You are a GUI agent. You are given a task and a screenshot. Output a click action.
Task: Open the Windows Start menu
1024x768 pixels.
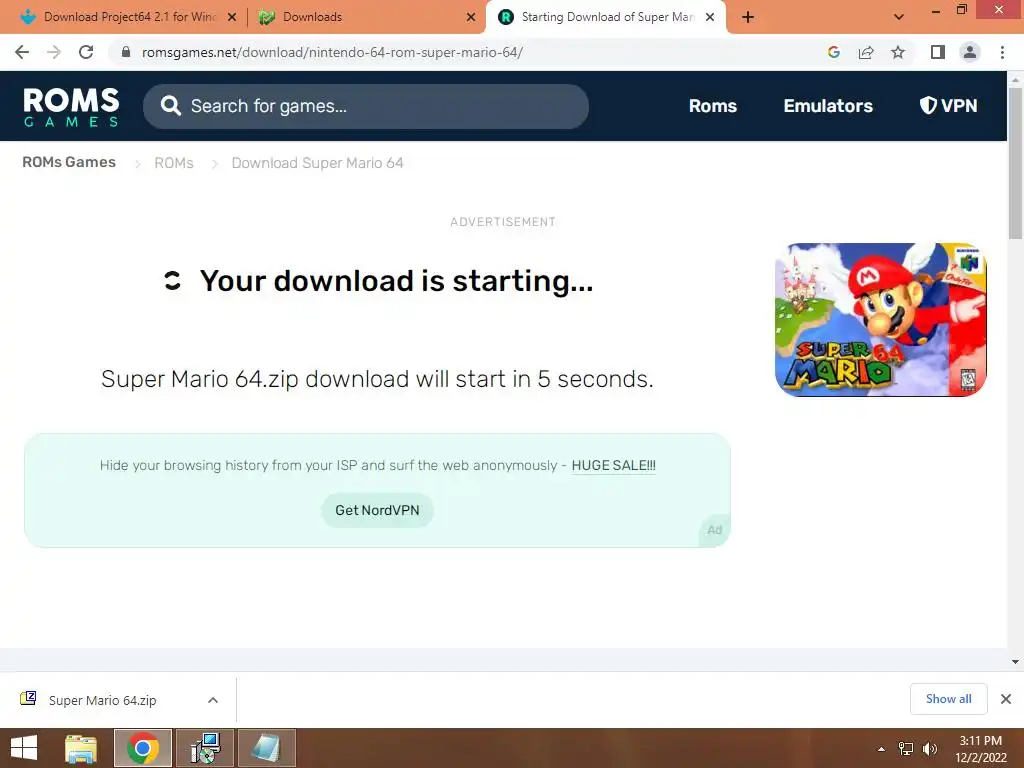pos(24,748)
